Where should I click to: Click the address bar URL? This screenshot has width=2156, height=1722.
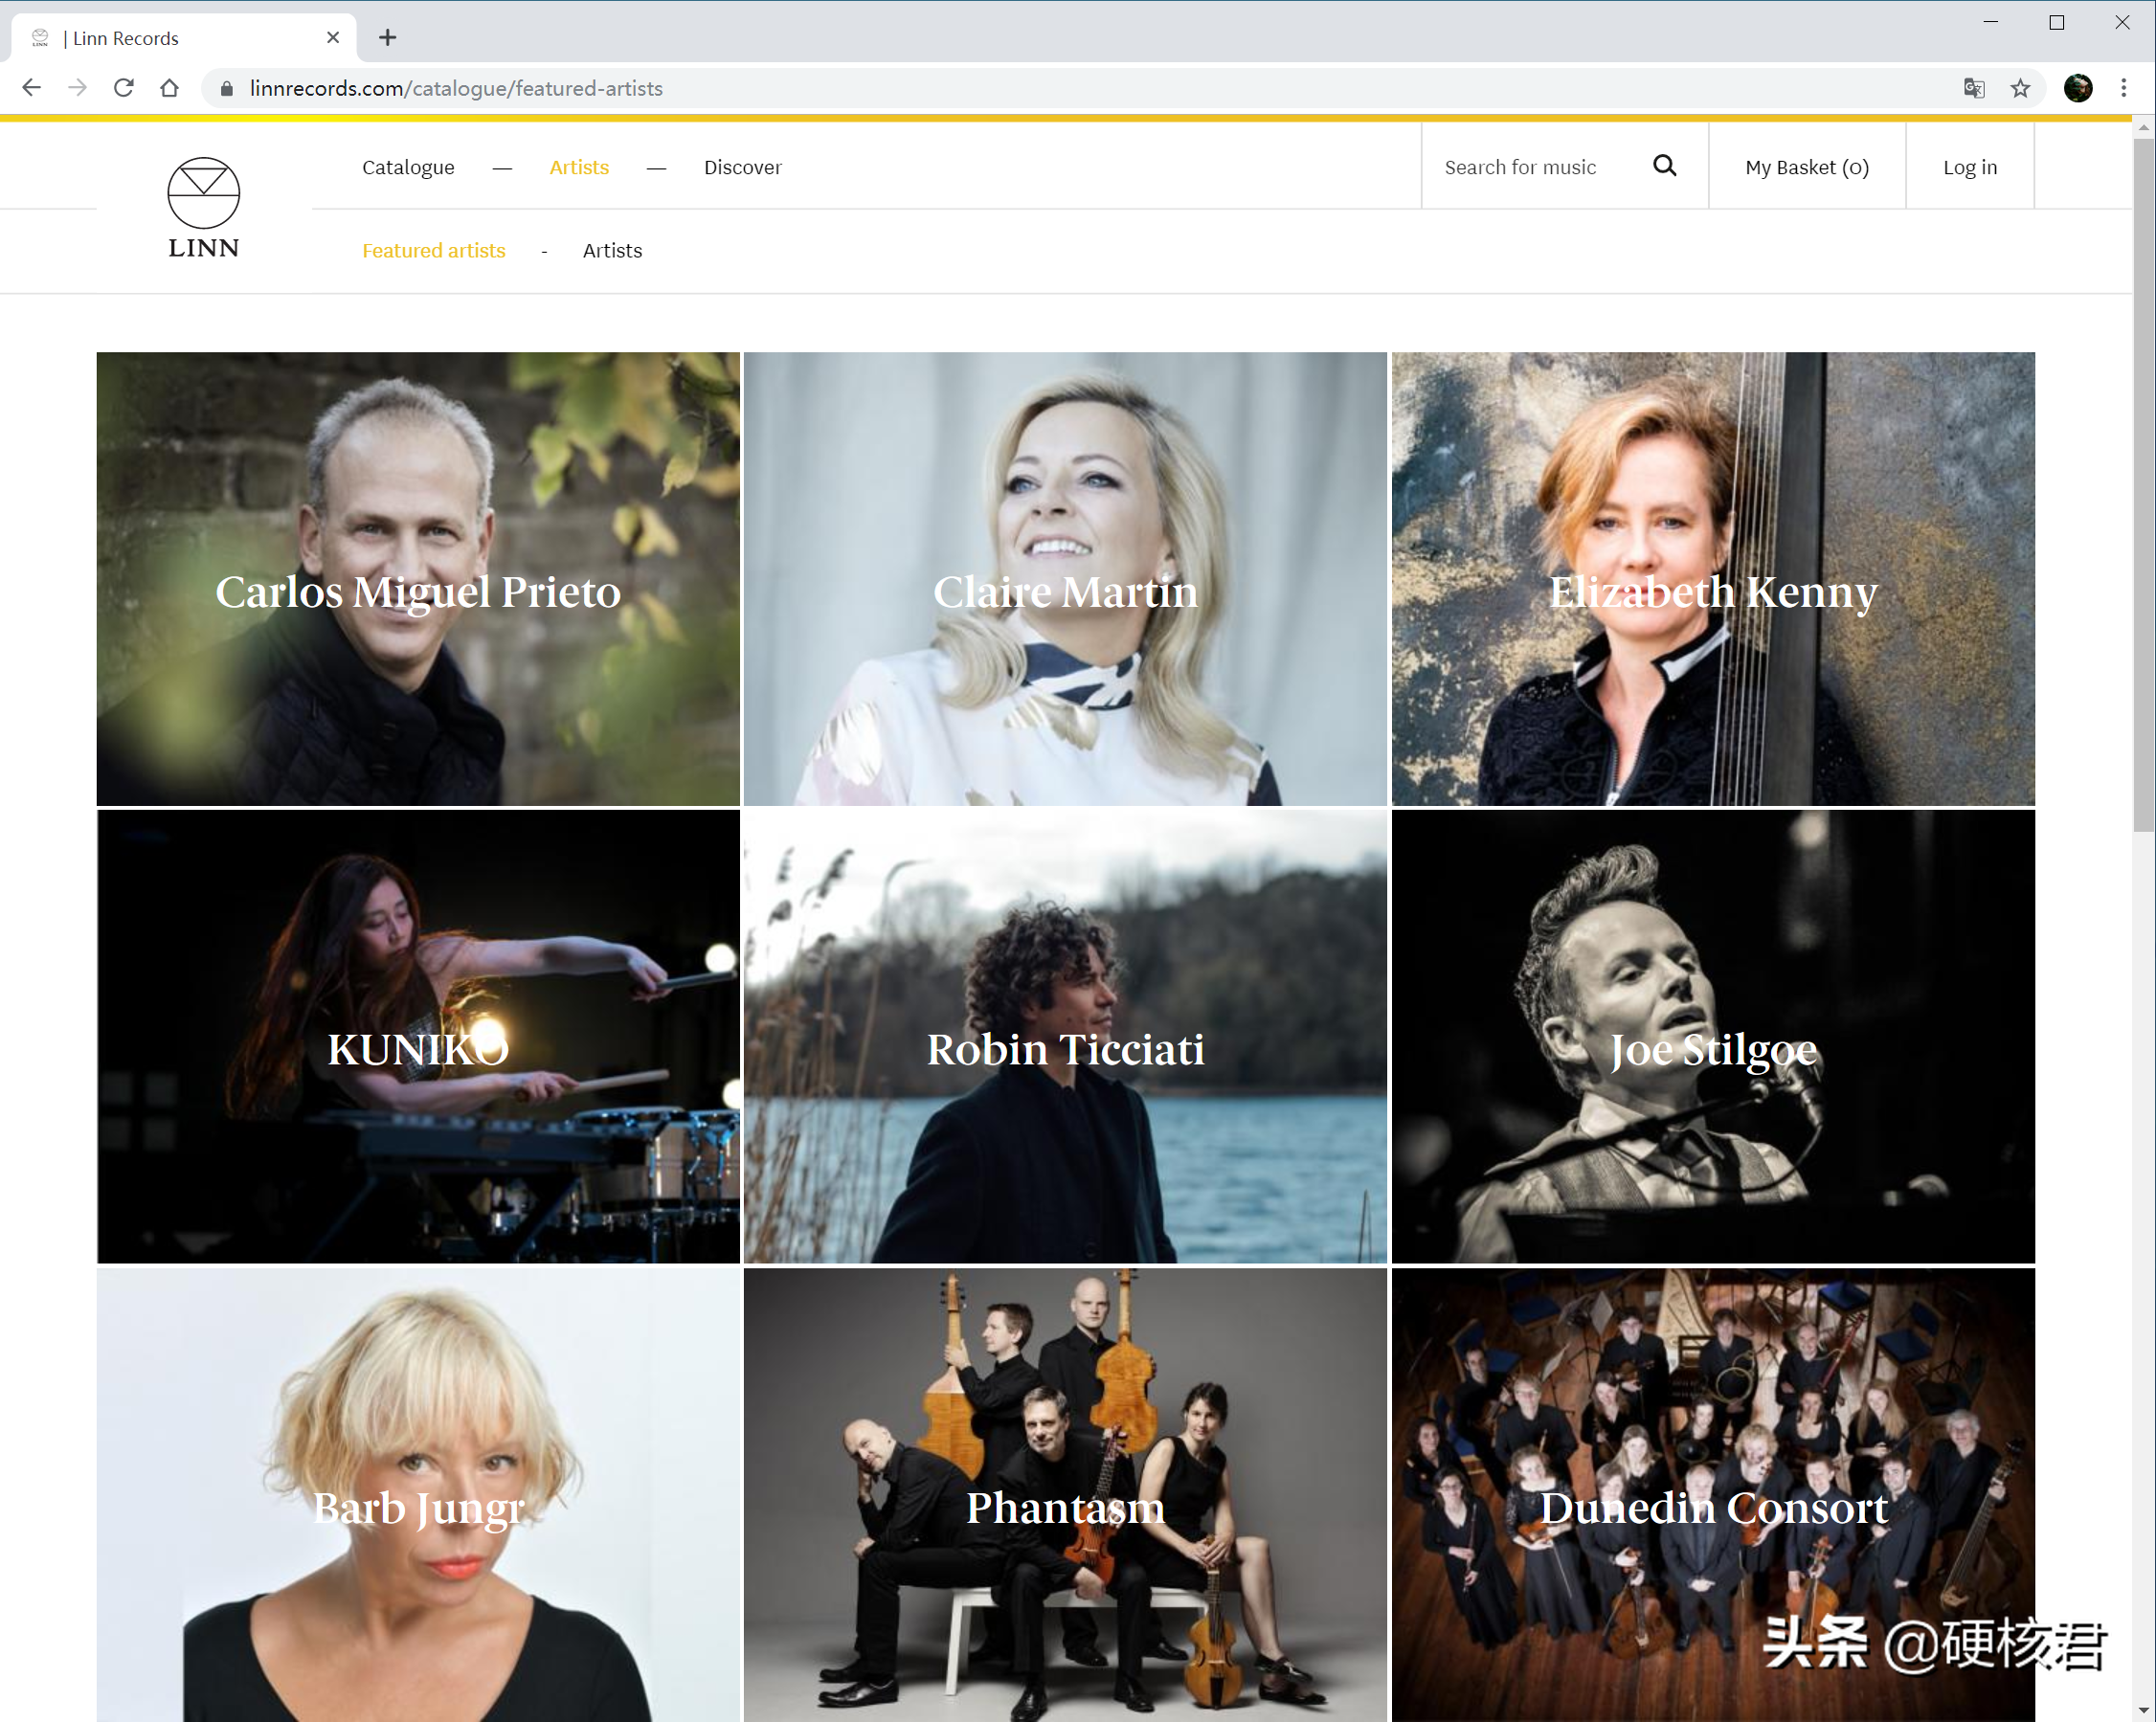pos(456,89)
